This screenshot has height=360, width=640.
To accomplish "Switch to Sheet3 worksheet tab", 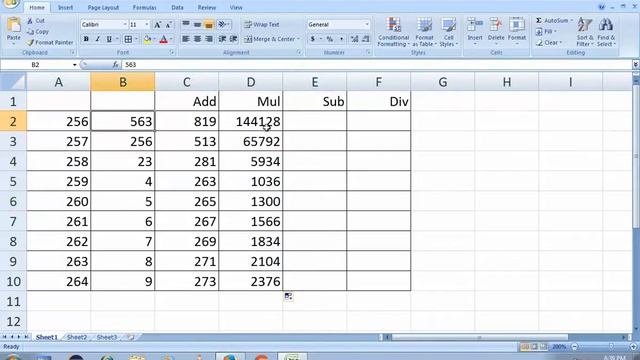I will pyautogui.click(x=107, y=337).
